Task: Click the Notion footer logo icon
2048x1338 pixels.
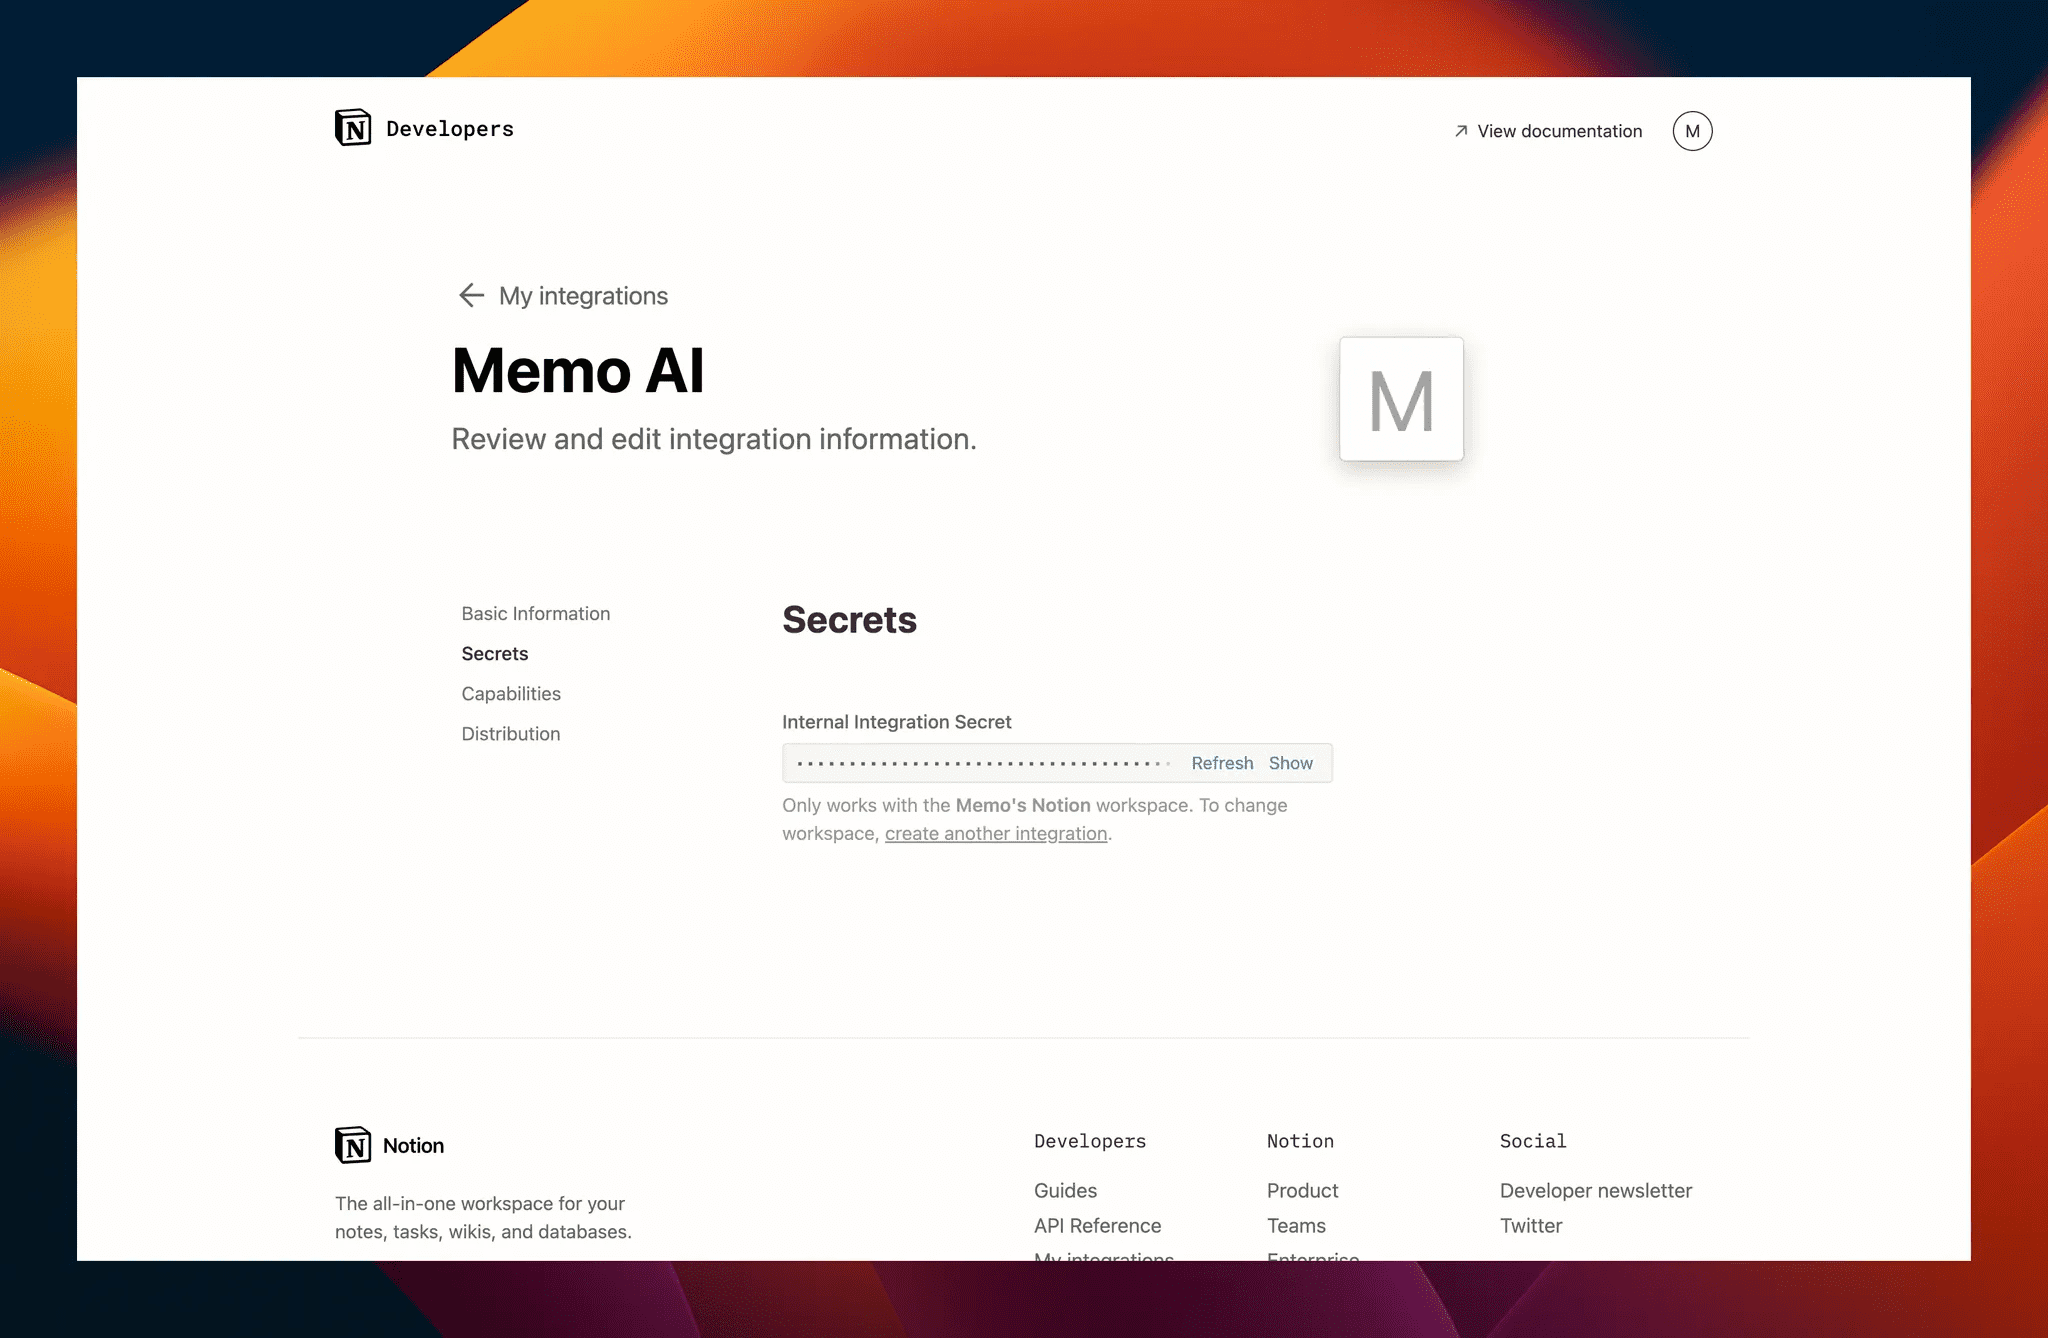Action: pyautogui.click(x=352, y=1144)
